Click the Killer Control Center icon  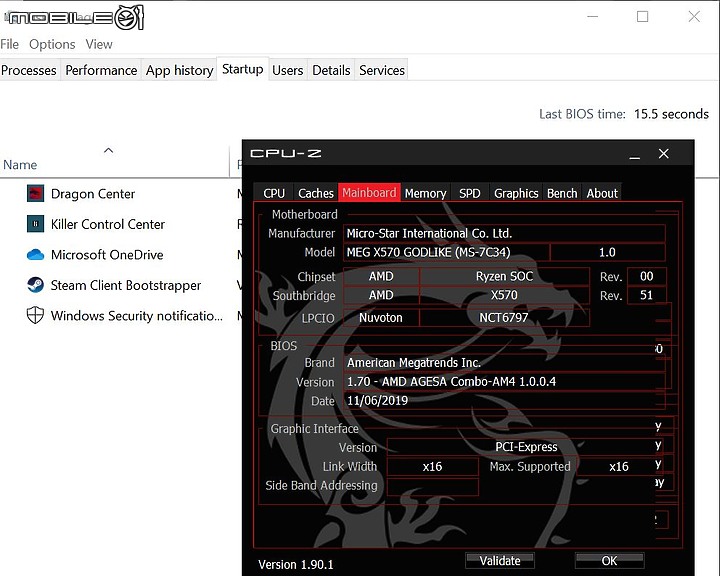point(35,224)
